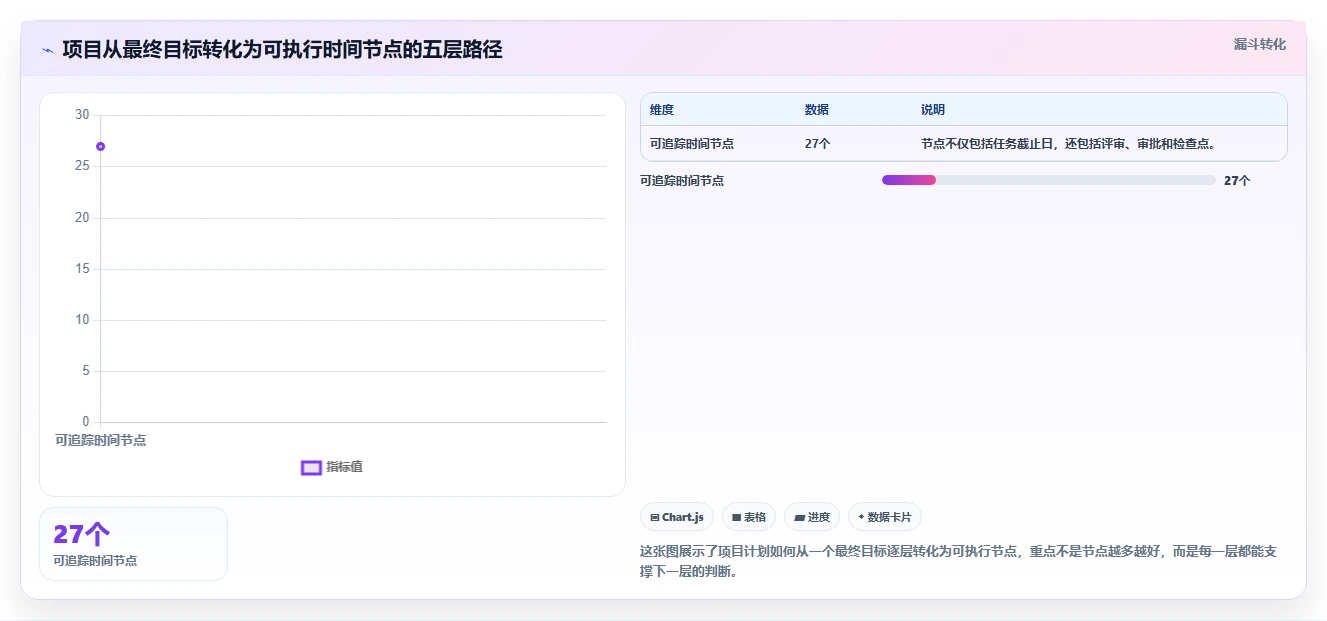This screenshot has height=621, width=1327.
Task: Select the Chart.js tag
Action: point(677,517)
